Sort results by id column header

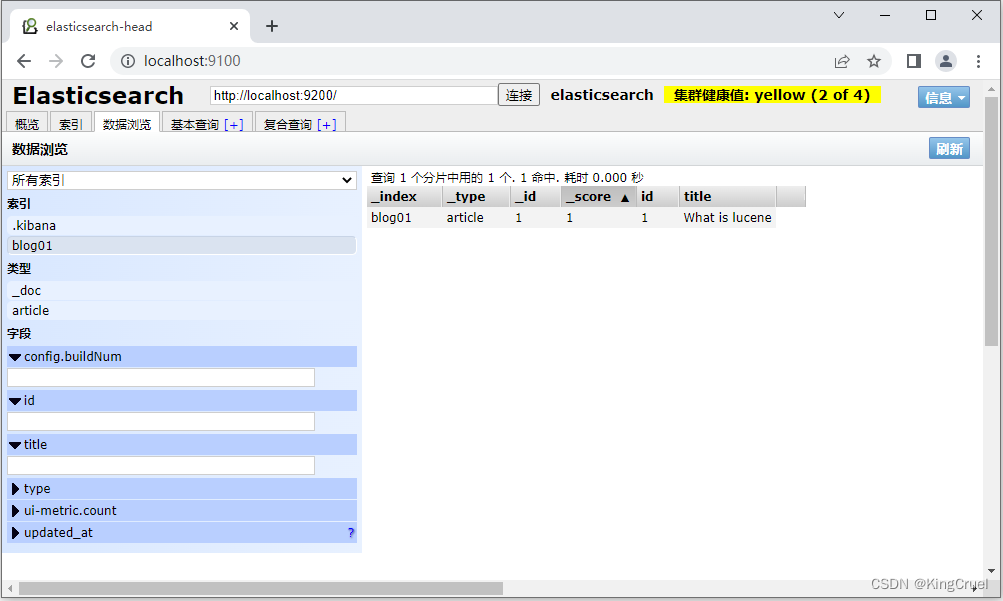click(x=658, y=196)
